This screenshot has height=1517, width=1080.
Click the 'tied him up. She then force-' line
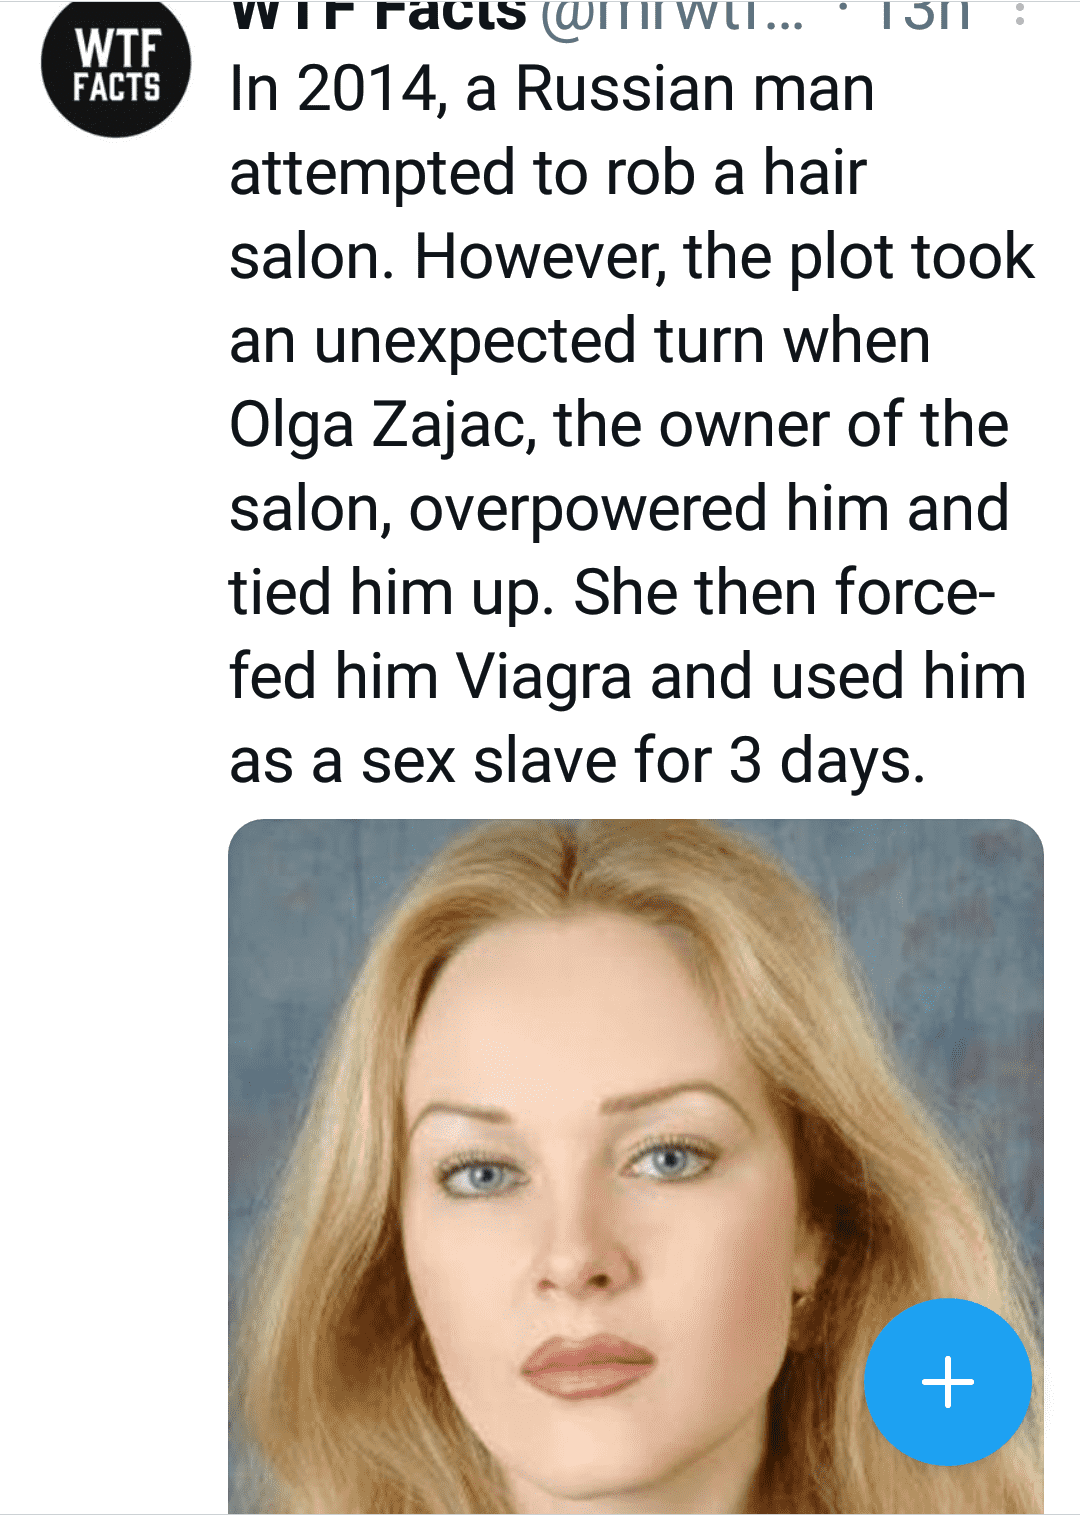click(612, 593)
